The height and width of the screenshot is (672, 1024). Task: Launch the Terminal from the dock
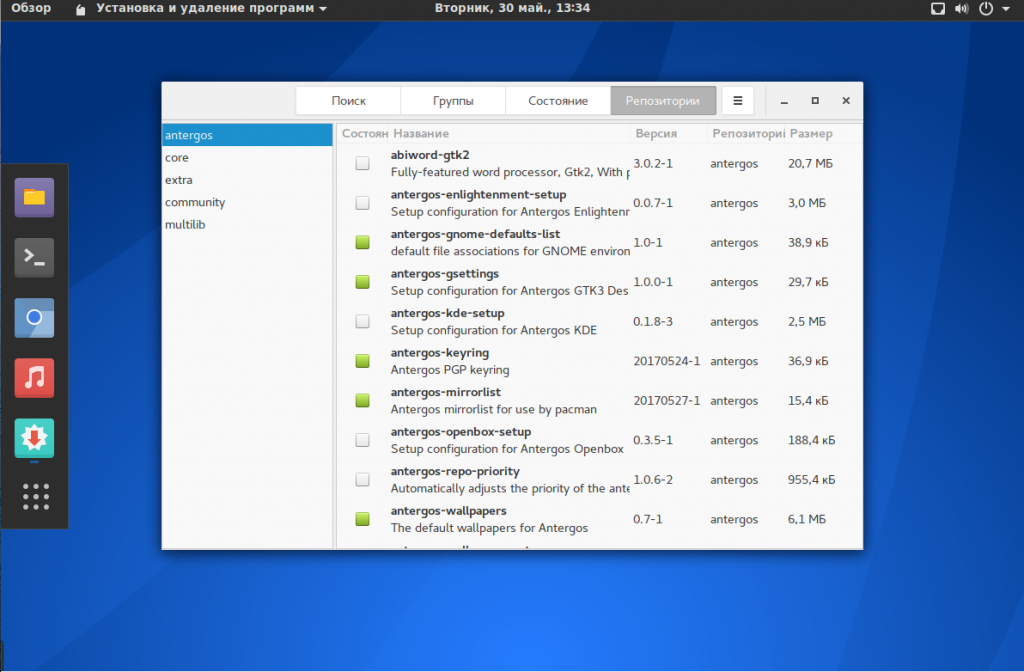click(34, 257)
